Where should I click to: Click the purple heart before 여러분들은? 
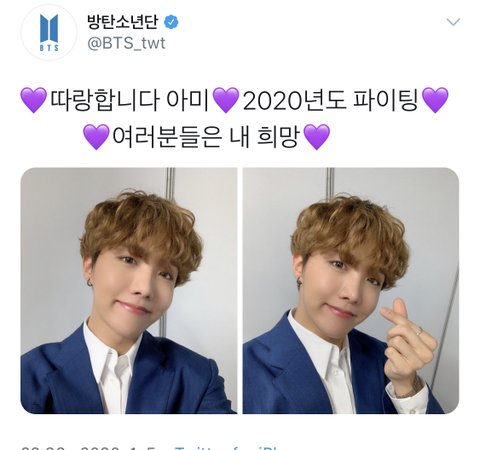click(96, 137)
